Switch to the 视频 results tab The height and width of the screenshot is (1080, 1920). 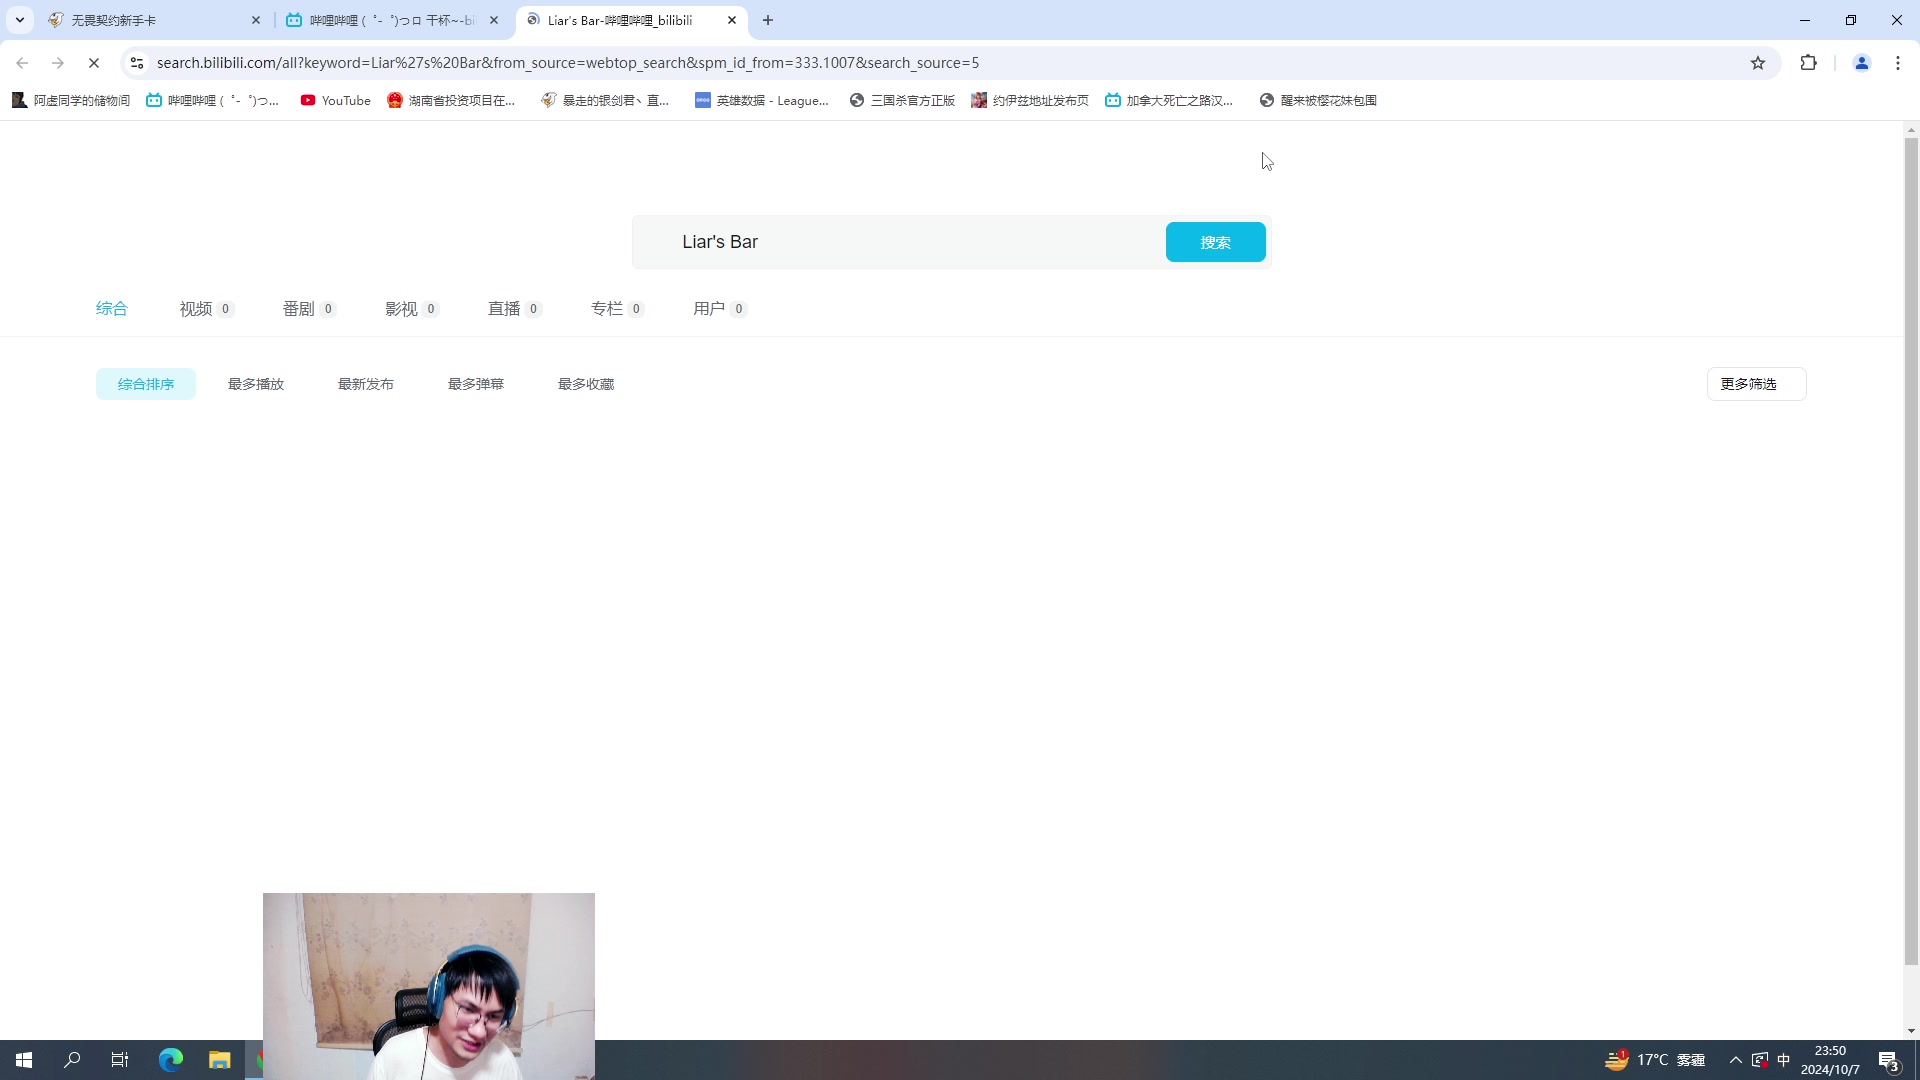point(196,309)
